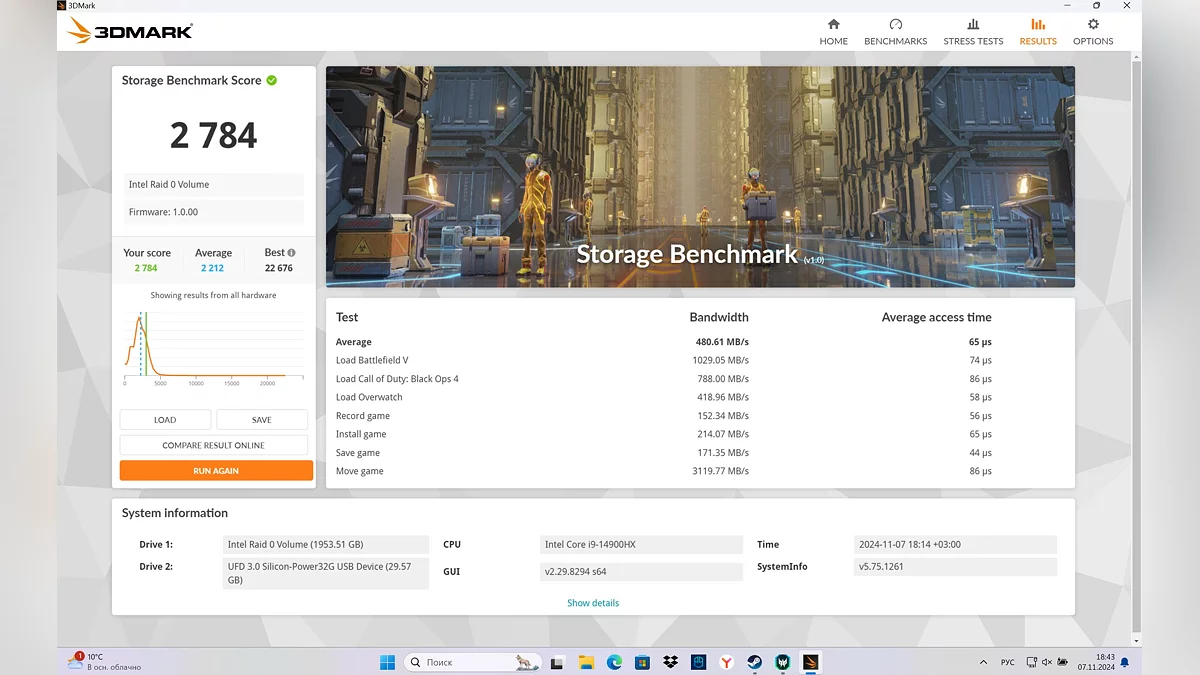Open the Home tab icon
The image size is (1200, 675).
833,25
